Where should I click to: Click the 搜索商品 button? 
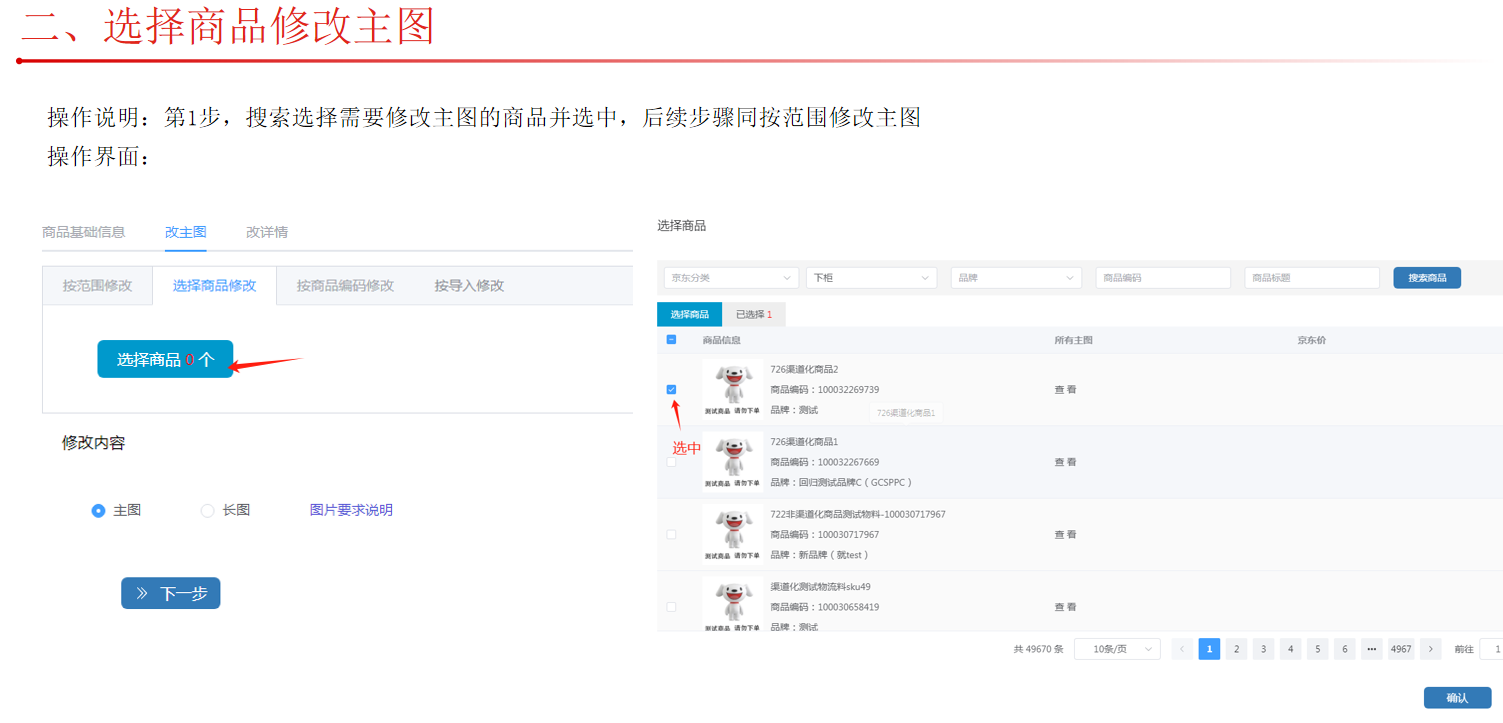click(1426, 278)
